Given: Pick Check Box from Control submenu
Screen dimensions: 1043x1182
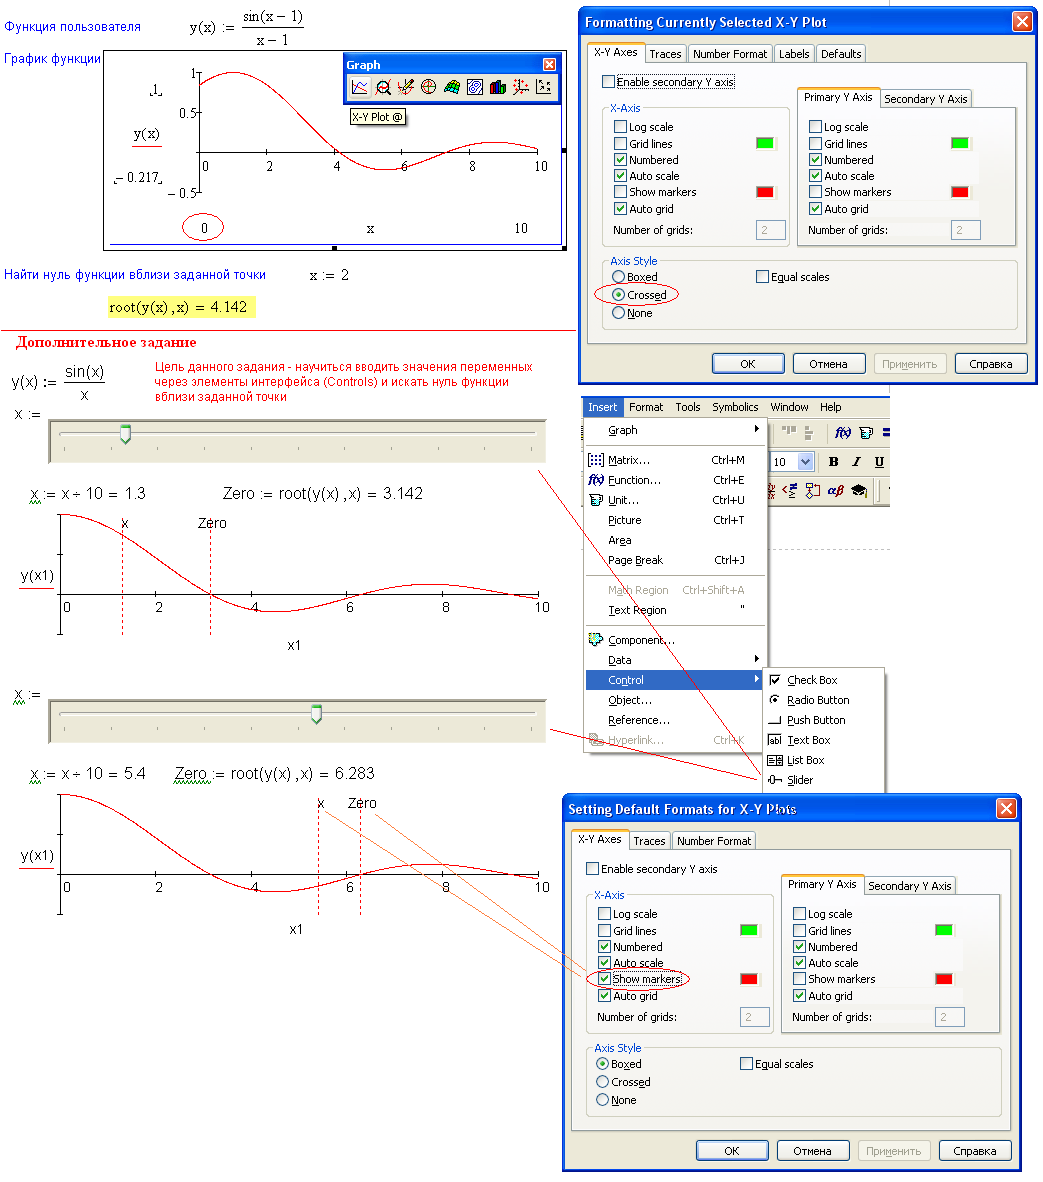Looking at the screenshot, I should [x=824, y=680].
